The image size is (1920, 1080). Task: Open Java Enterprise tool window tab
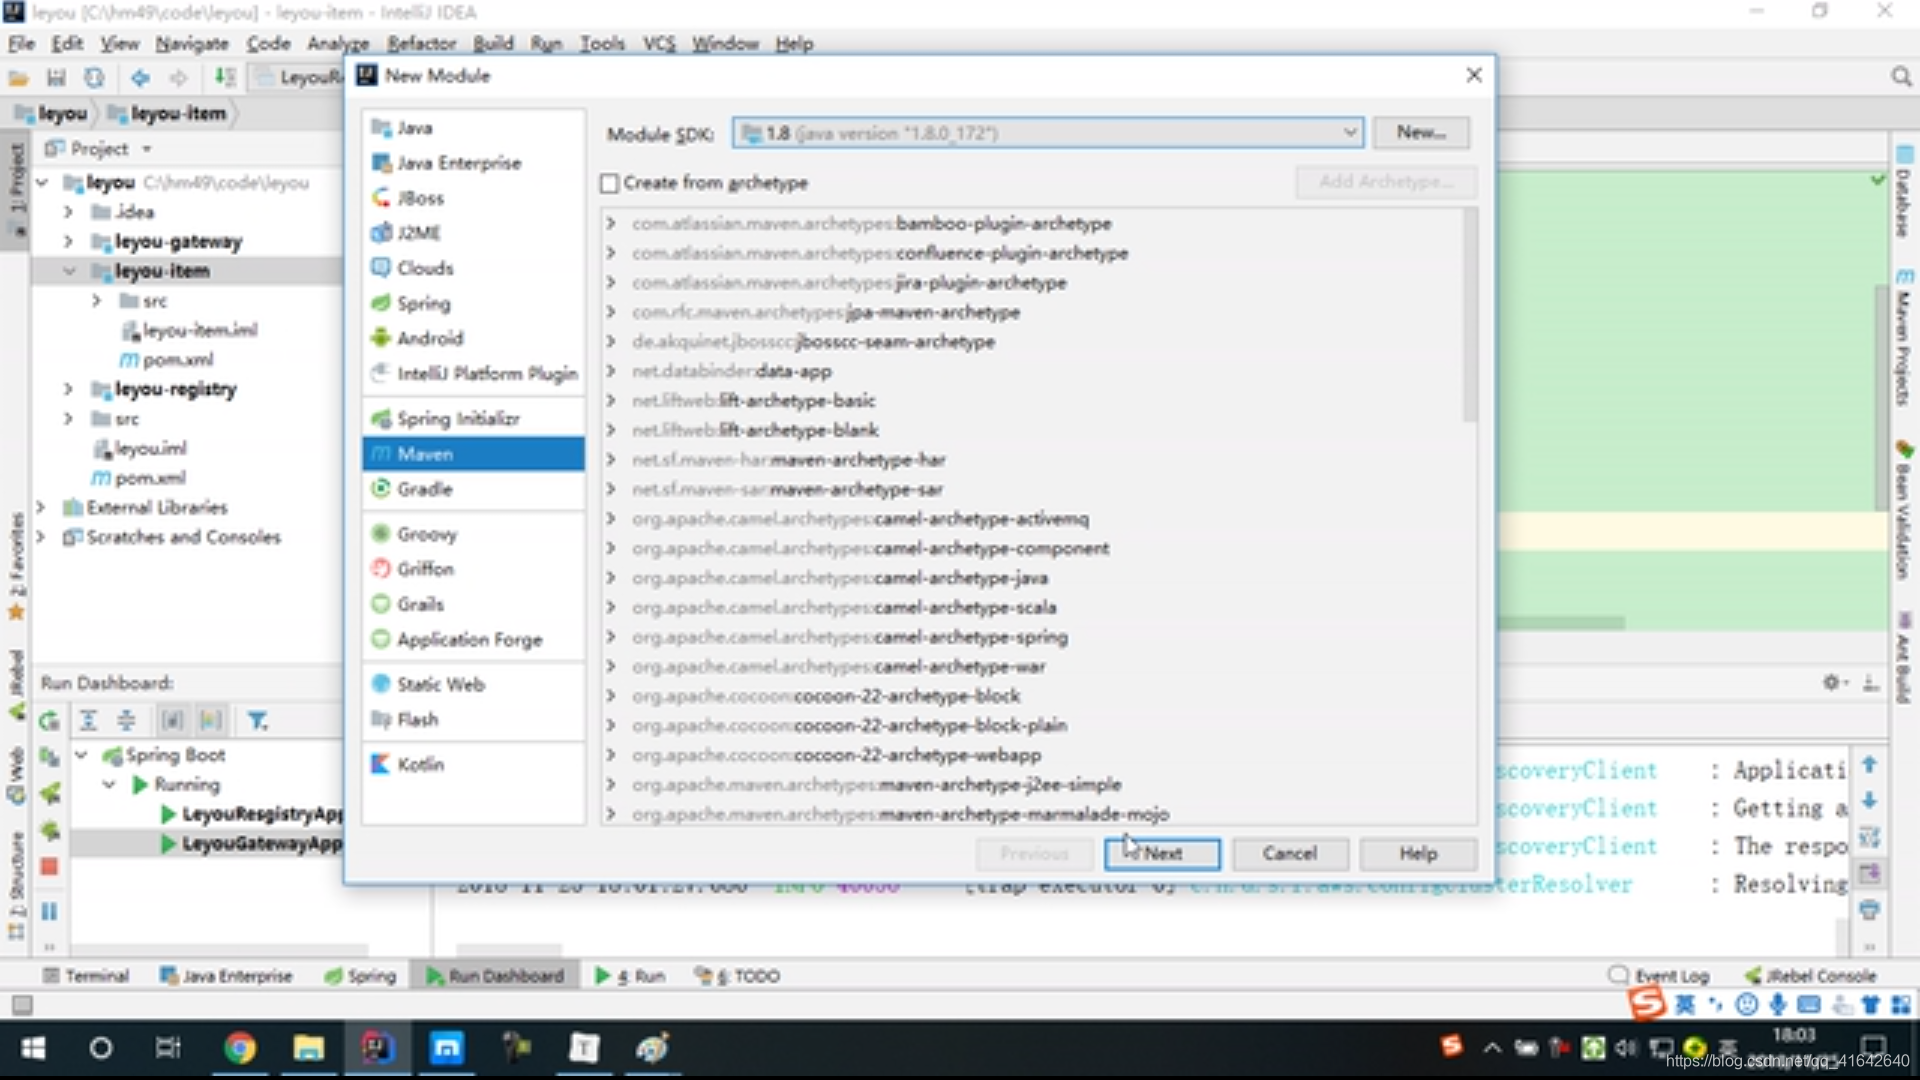pos(226,976)
